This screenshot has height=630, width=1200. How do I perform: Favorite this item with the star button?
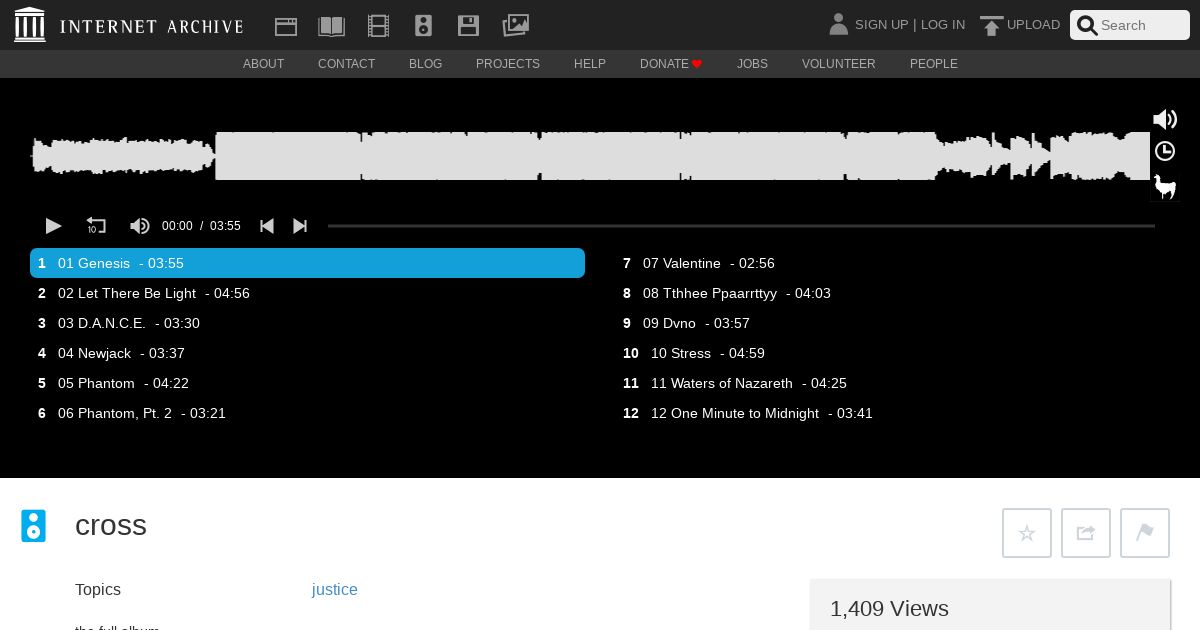pos(1027,533)
